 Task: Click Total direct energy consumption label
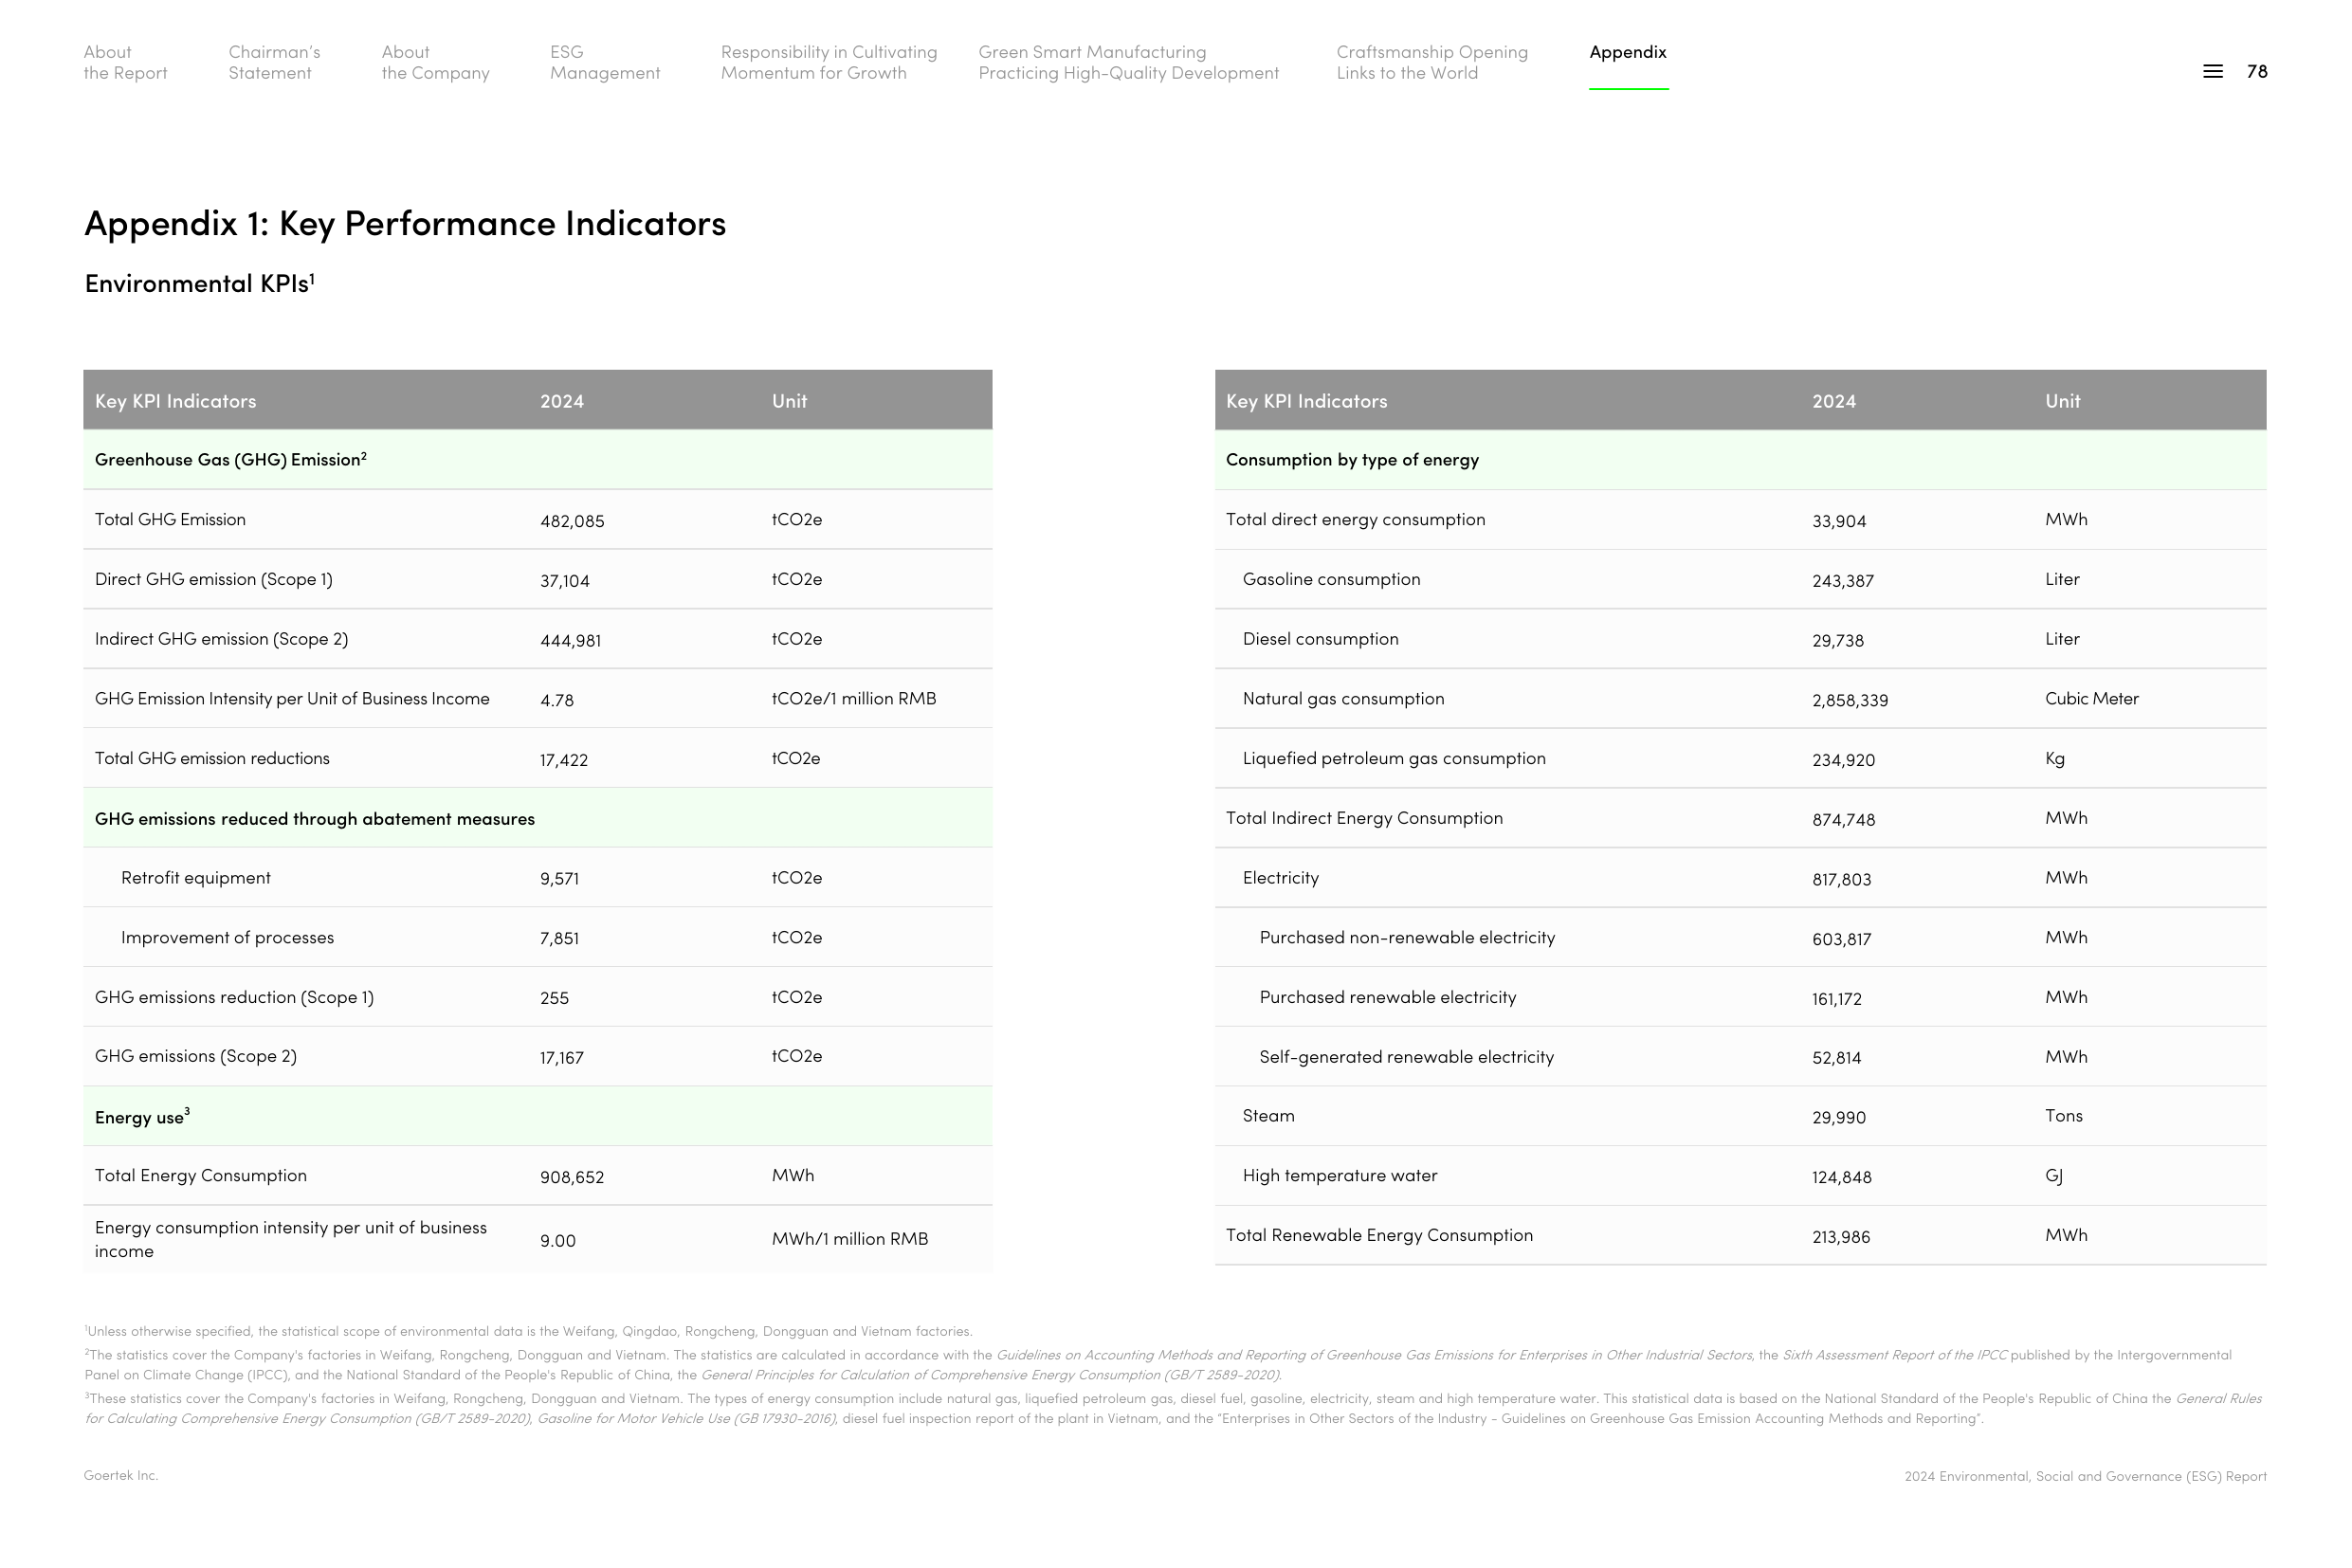click(x=1355, y=519)
